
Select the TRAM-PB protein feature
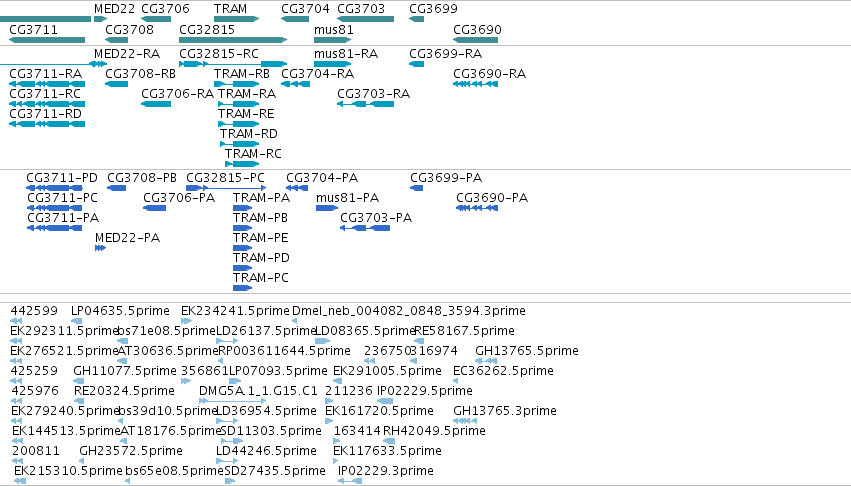[x=243, y=228]
